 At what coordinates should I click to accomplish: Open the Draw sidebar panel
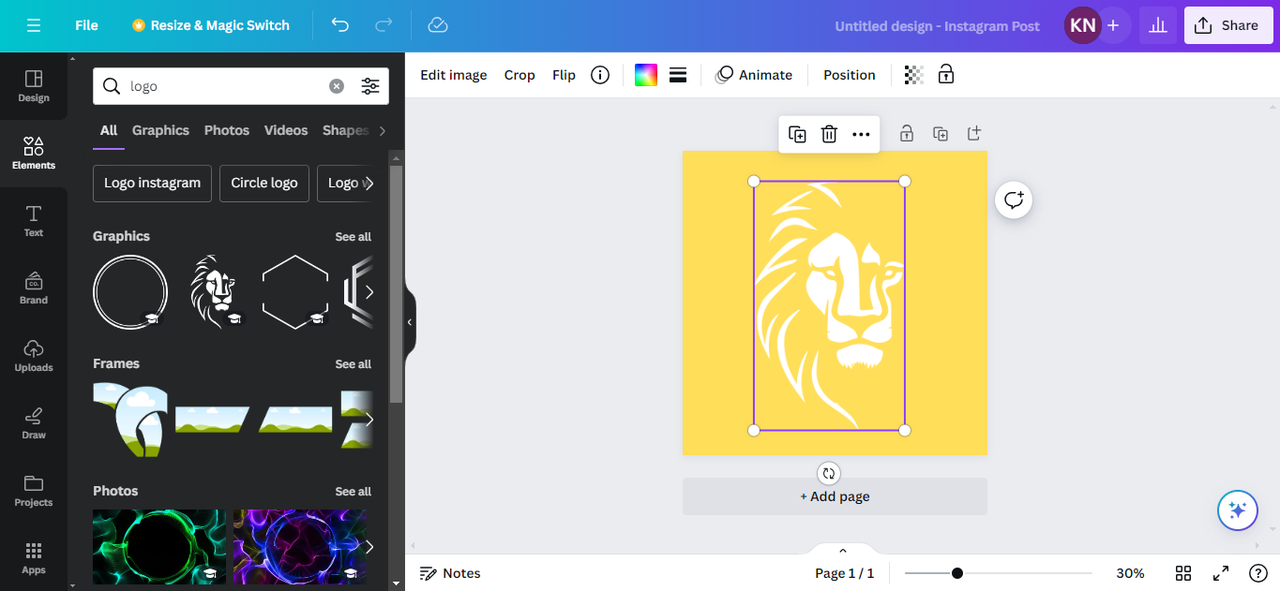coord(33,423)
